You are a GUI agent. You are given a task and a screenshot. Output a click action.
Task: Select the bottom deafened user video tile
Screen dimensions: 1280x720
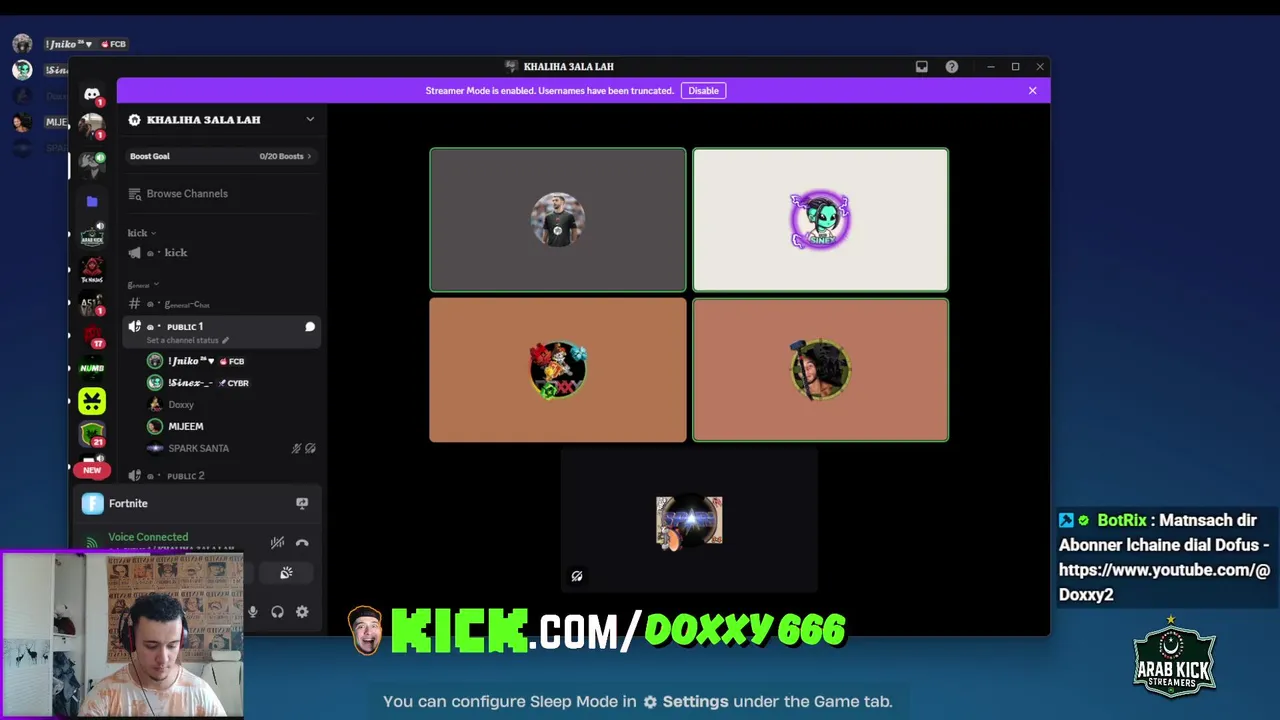pyautogui.click(x=689, y=520)
